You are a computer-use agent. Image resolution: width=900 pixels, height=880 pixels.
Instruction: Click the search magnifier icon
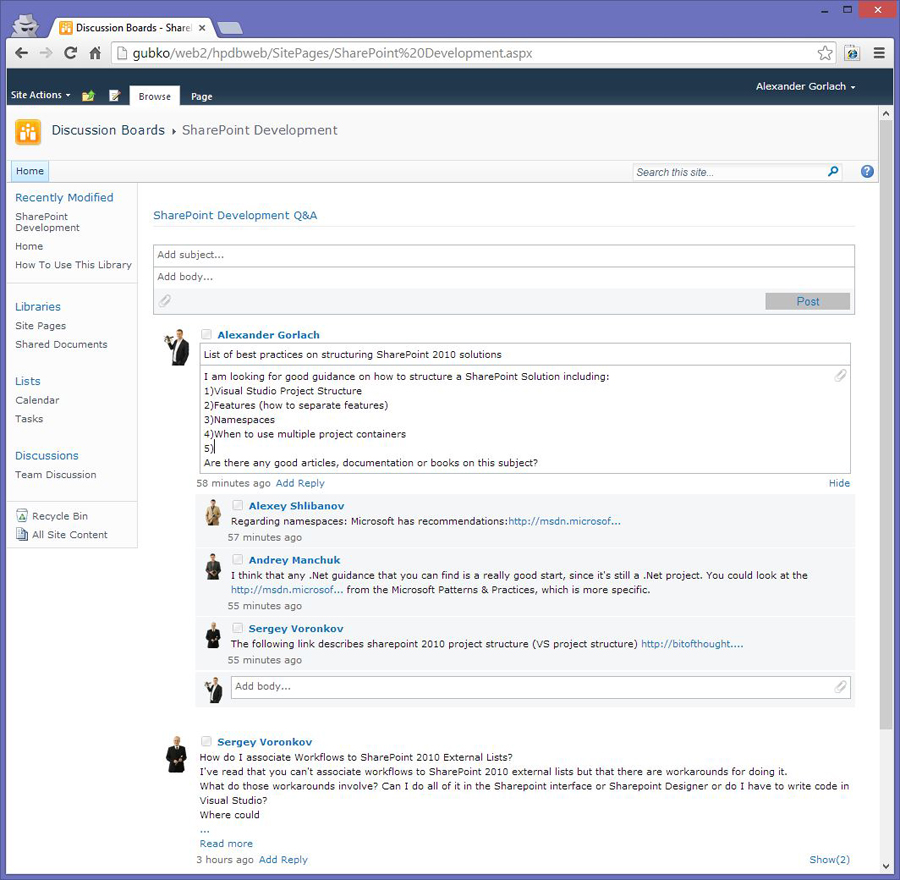pyautogui.click(x=833, y=172)
